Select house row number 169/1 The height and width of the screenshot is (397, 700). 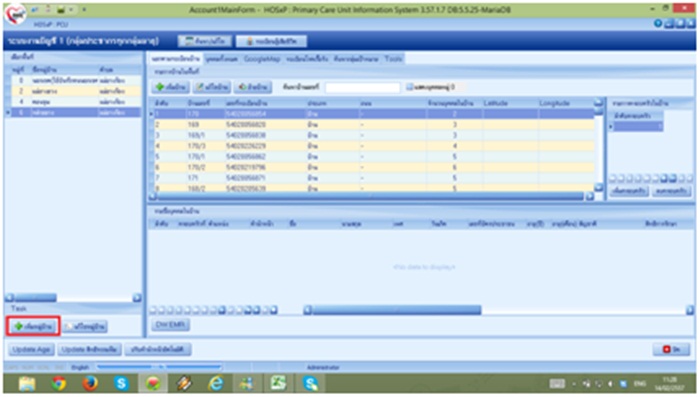click(x=374, y=135)
